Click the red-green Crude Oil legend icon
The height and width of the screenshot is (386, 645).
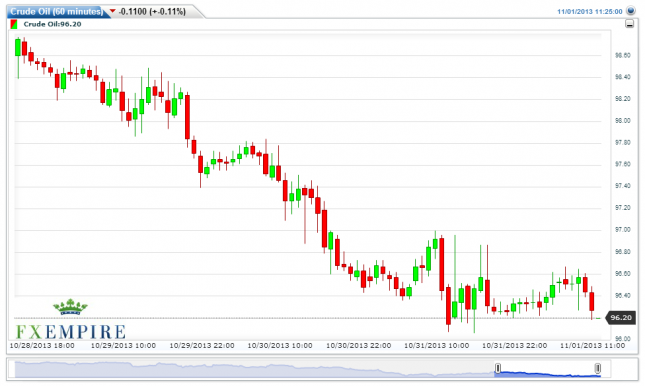point(14,24)
